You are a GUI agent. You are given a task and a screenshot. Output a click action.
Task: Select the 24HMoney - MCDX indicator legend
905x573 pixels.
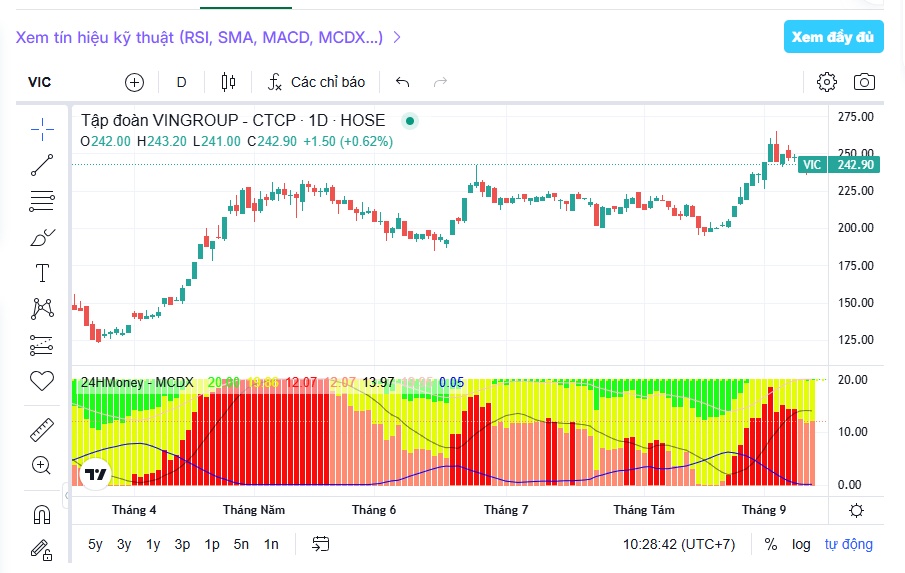(137, 383)
